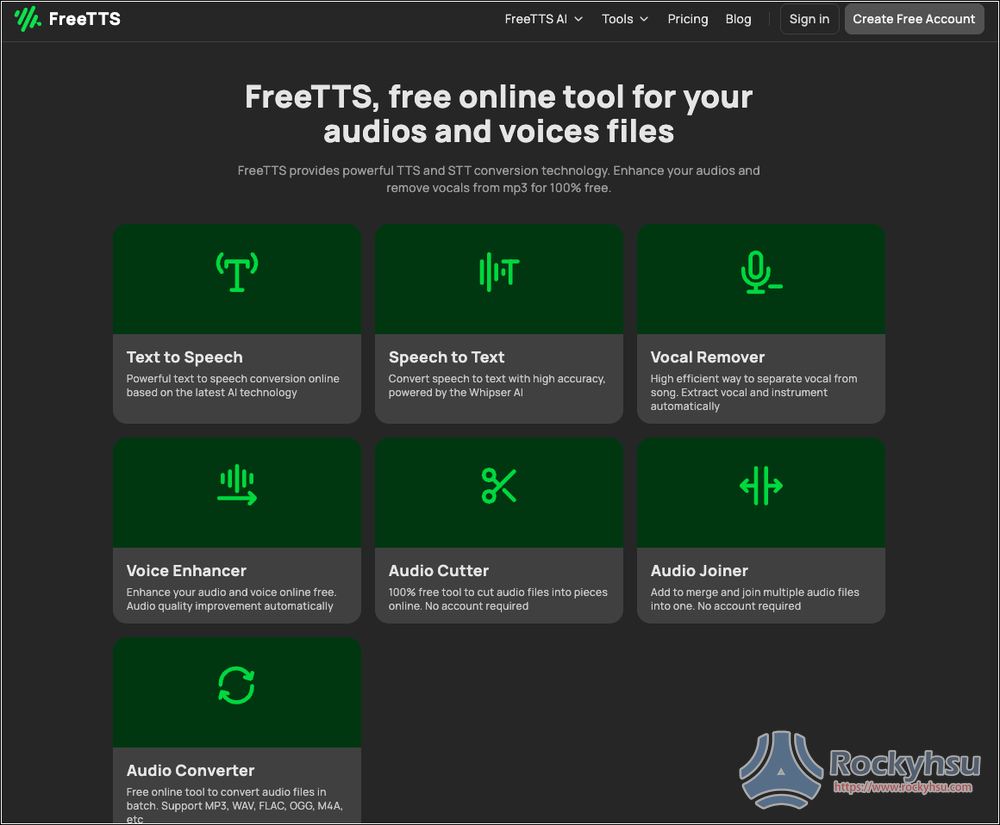The image size is (1000, 825).
Task: Open the Audio Joiner title link
Action: coord(699,571)
